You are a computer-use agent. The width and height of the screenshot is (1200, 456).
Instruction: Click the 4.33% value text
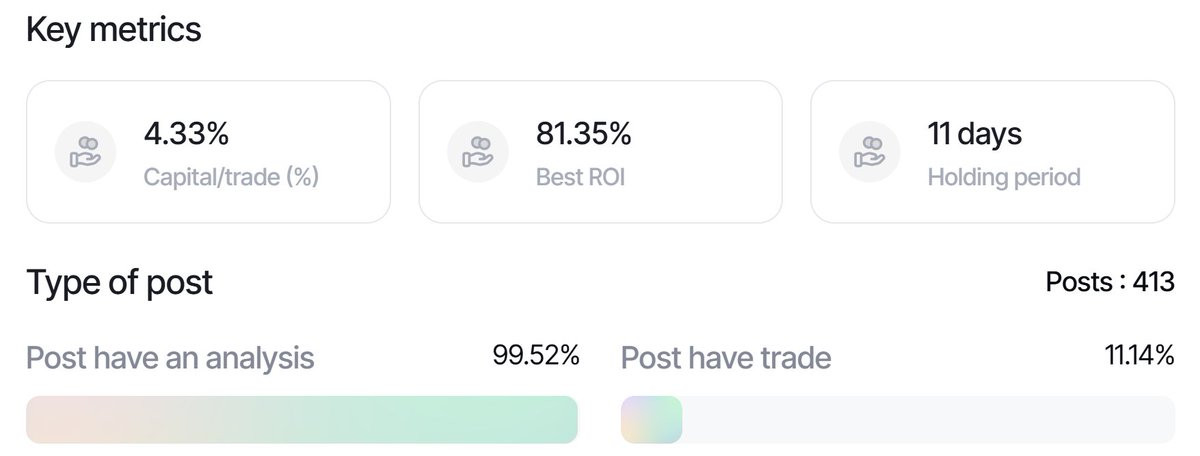pos(187,133)
